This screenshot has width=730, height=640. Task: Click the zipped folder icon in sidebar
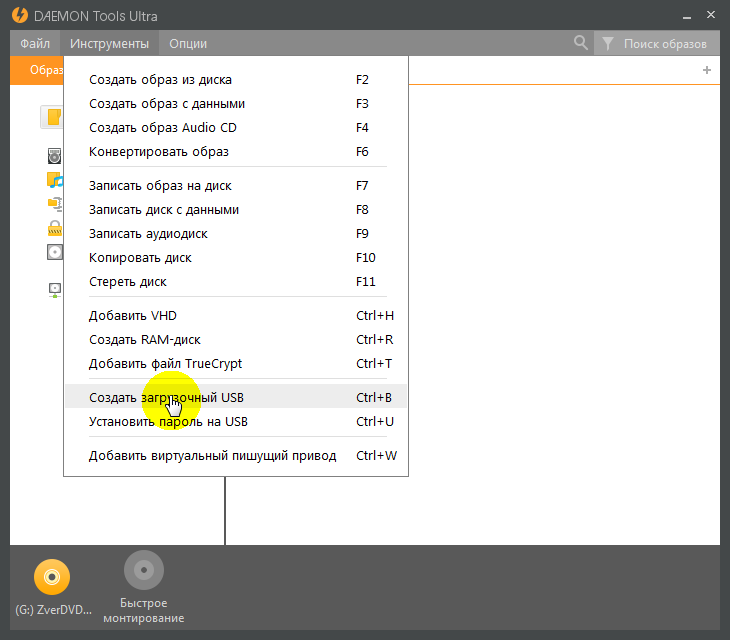pyautogui.click(x=55, y=204)
